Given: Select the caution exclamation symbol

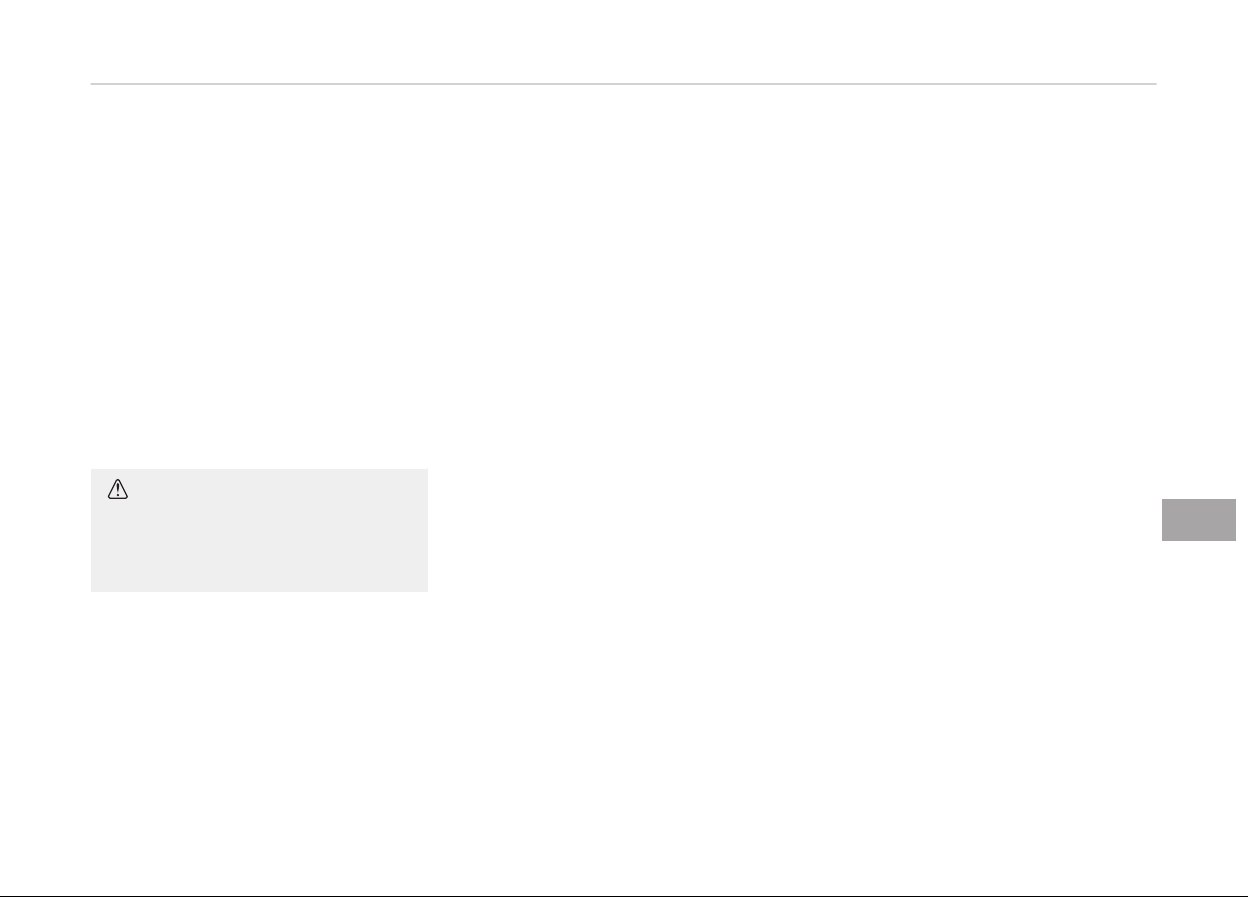Looking at the screenshot, I should coord(119,489).
